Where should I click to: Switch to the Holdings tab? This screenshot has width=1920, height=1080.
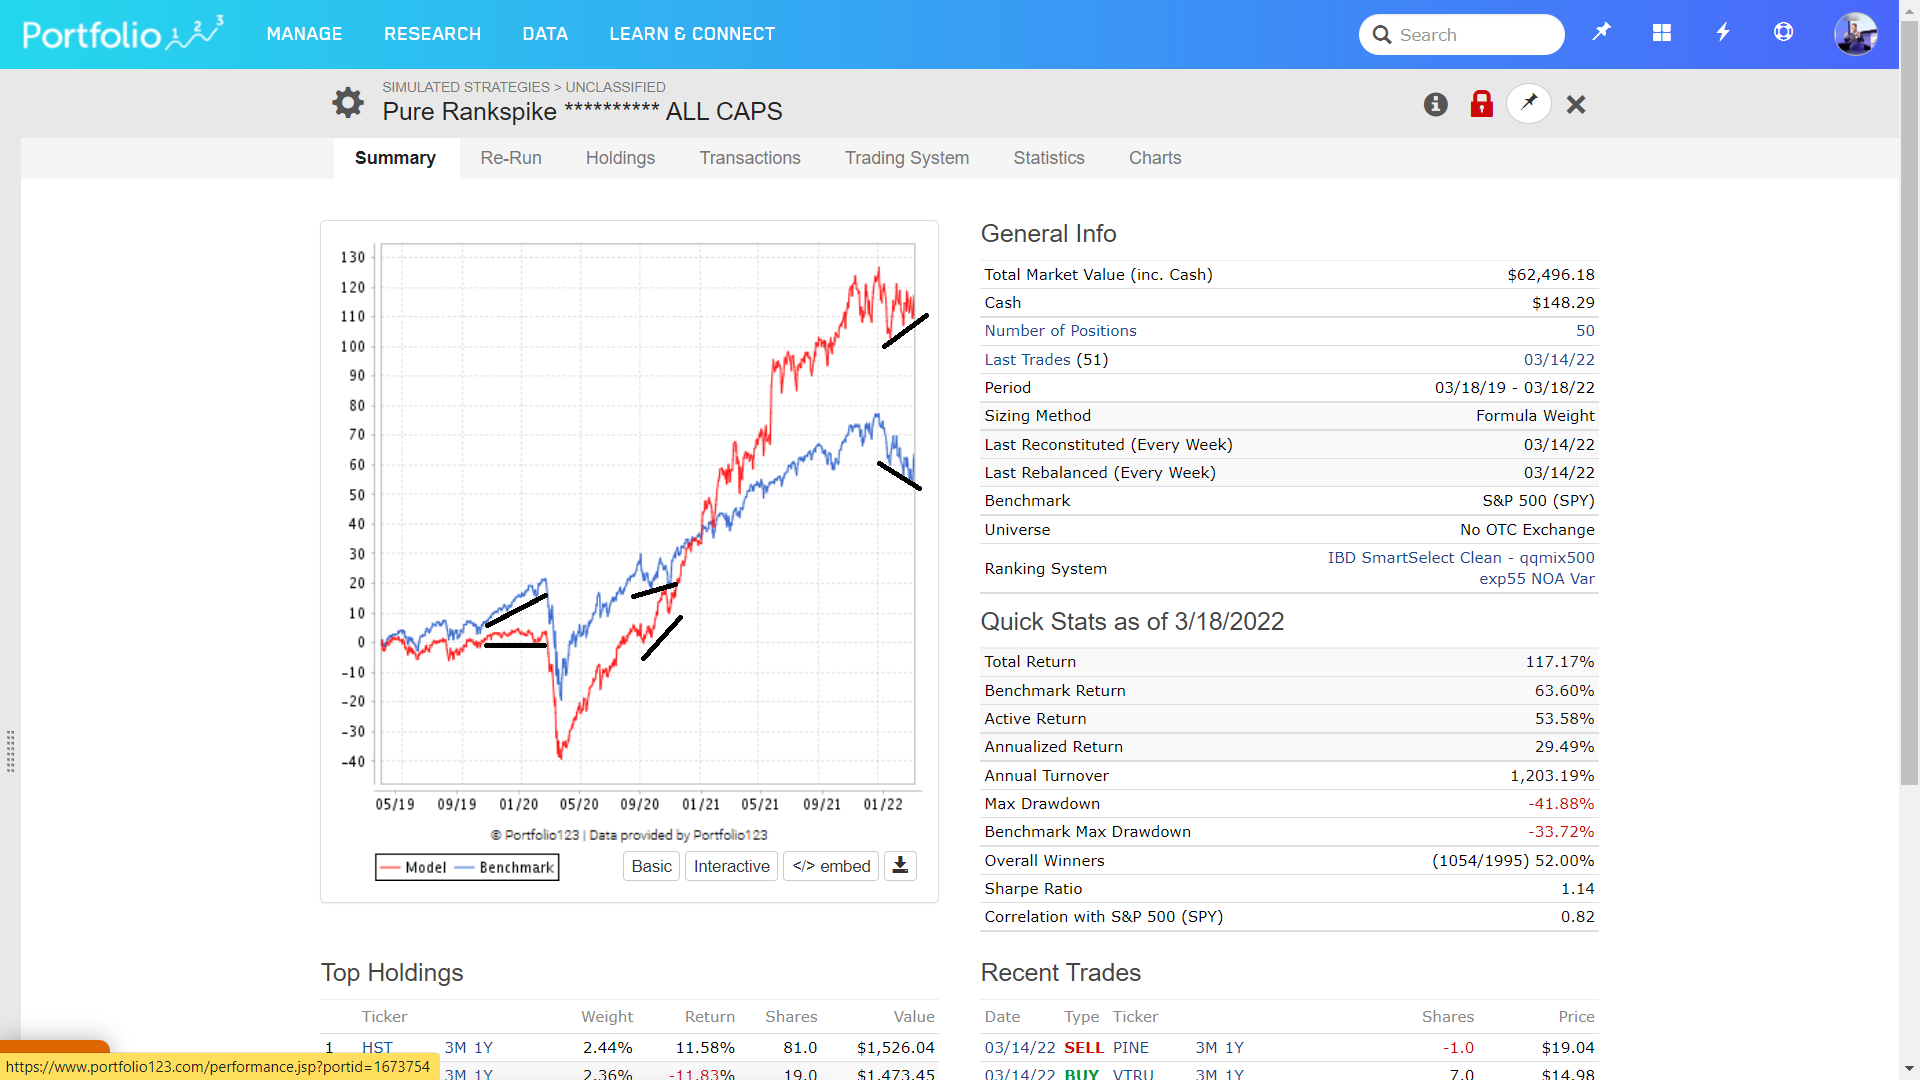pos(620,158)
